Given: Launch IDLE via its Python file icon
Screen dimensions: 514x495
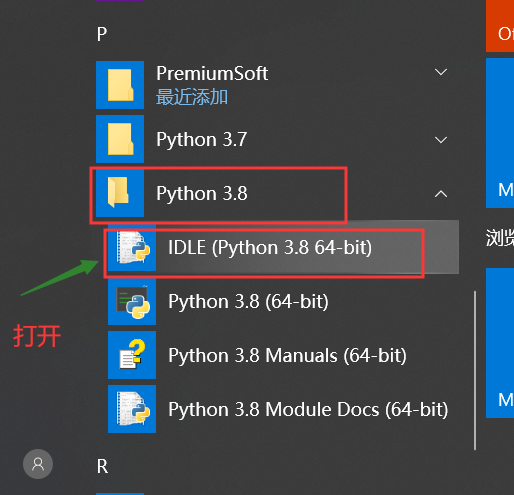Looking at the screenshot, I should coord(132,247).
